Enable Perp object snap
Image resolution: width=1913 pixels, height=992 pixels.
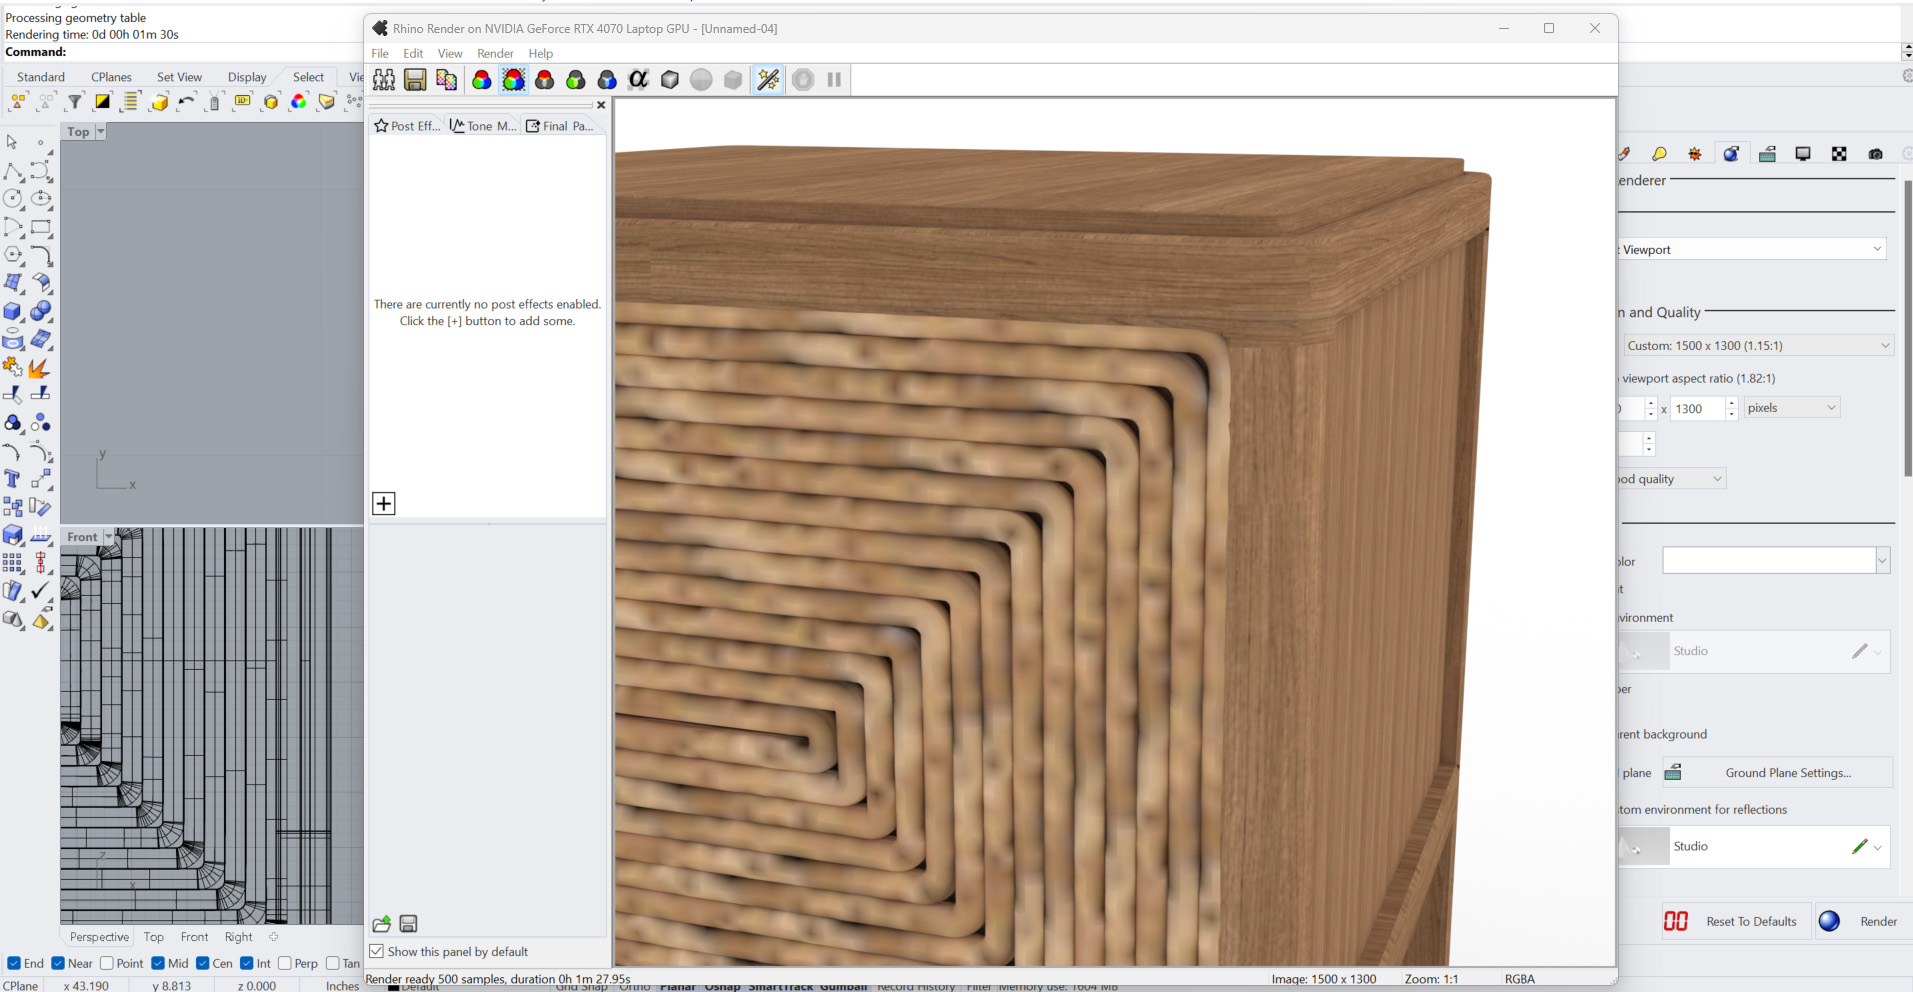[285, 964]
